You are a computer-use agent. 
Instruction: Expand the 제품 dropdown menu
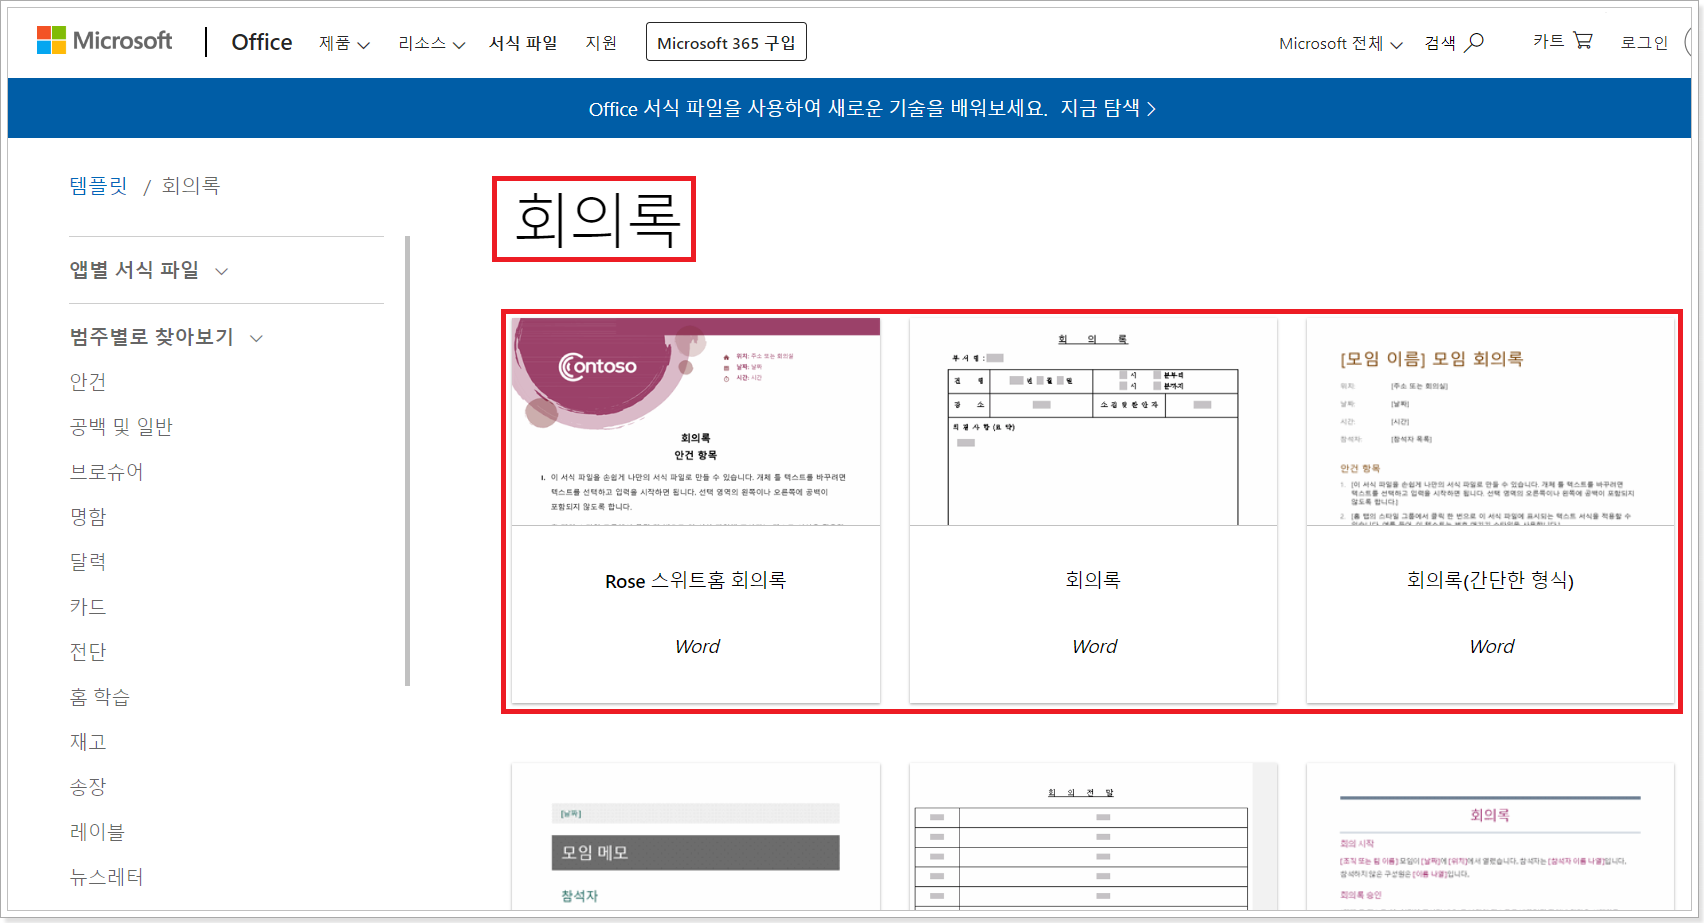pyautogui.click(x=343, y=44)
